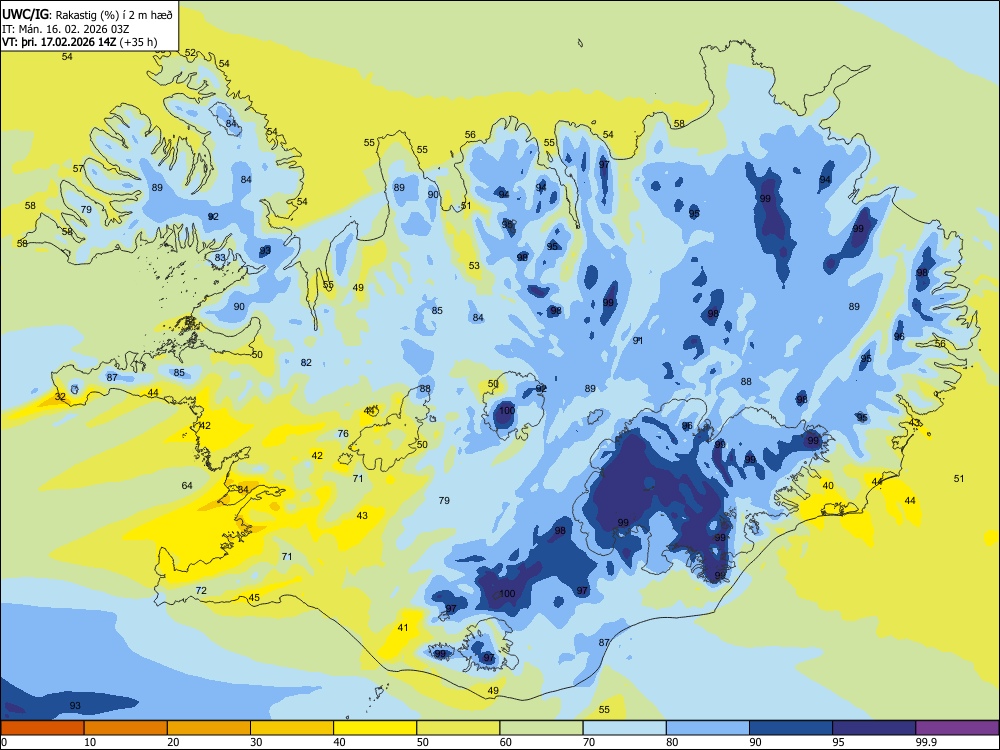Click the '76' value on the map

coord(343,434)
